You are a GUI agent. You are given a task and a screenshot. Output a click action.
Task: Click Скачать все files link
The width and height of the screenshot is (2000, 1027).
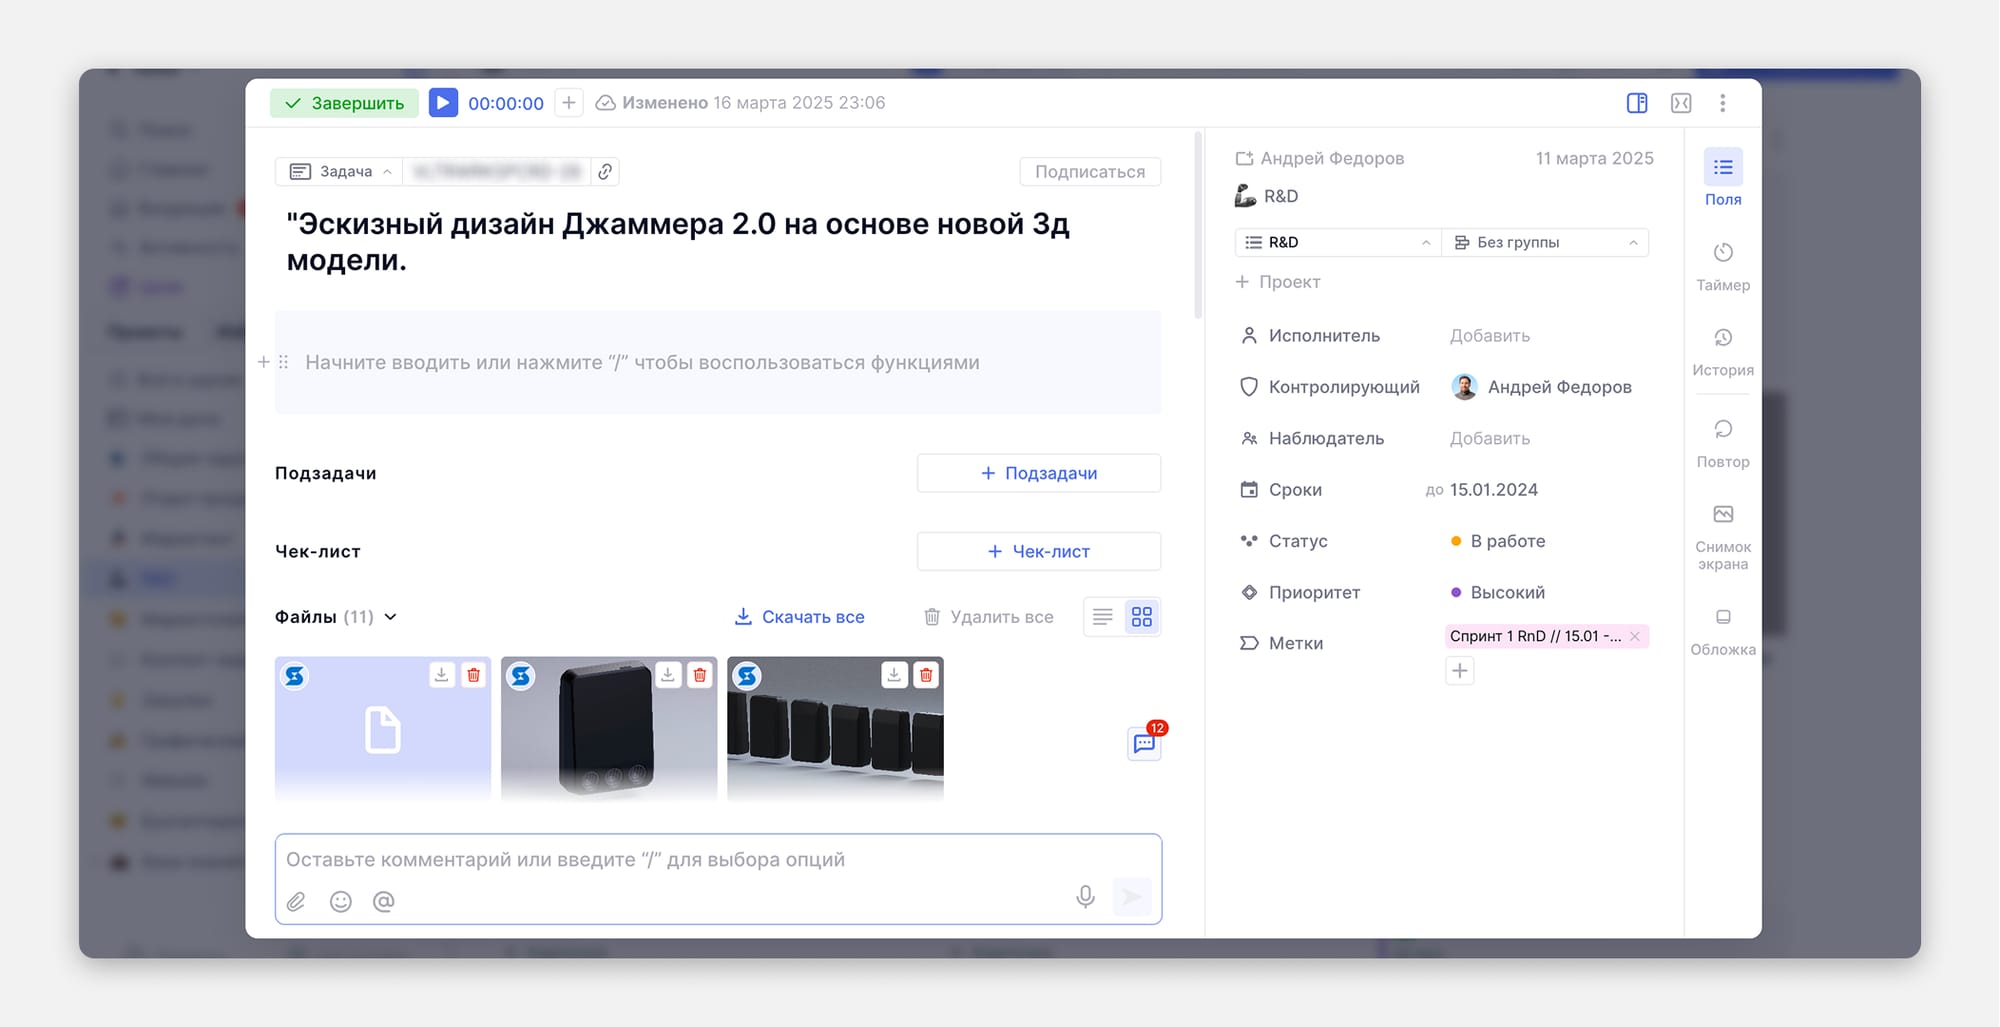tap(799, 617)
